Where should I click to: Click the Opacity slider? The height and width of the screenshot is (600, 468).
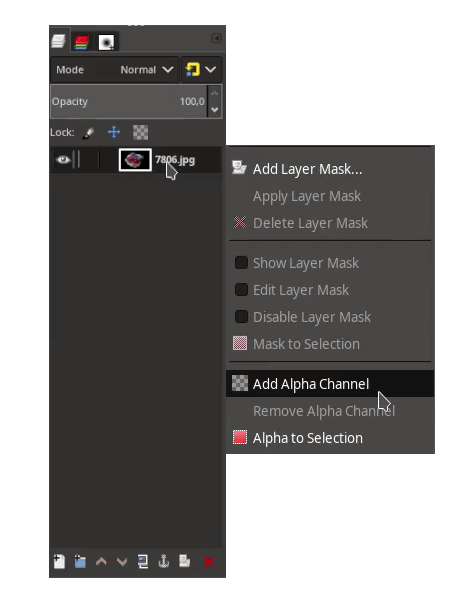click(x=129, y=101)
